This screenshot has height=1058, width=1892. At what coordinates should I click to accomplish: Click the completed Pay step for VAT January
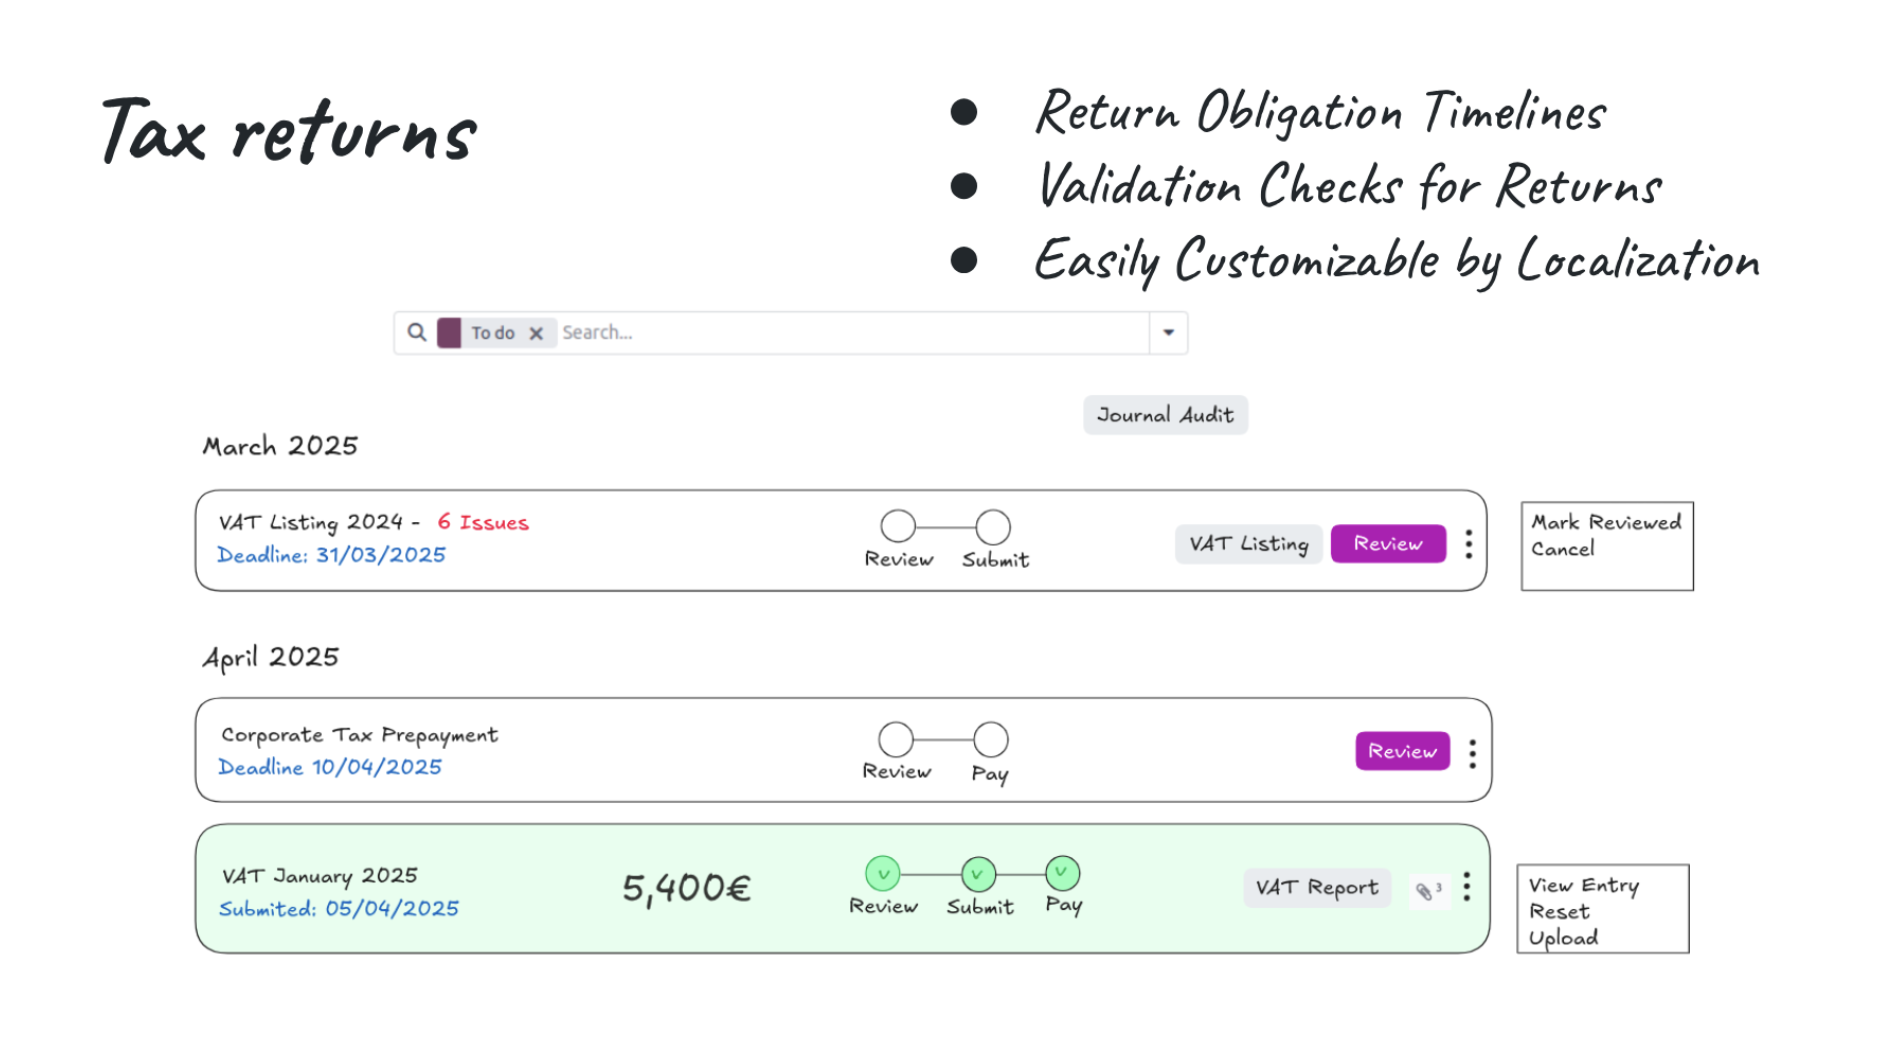(1062, 873)
